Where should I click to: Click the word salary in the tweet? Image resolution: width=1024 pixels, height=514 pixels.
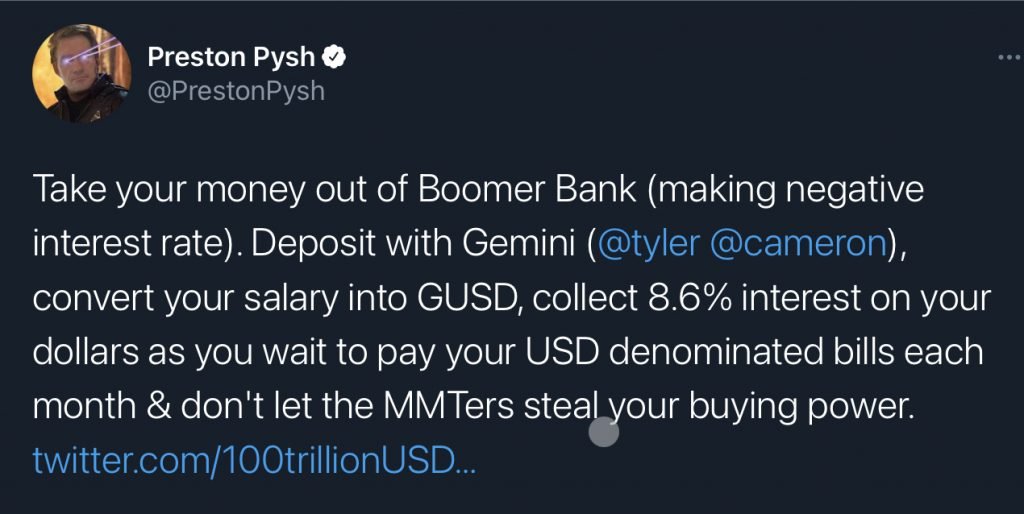pos(291,299)
